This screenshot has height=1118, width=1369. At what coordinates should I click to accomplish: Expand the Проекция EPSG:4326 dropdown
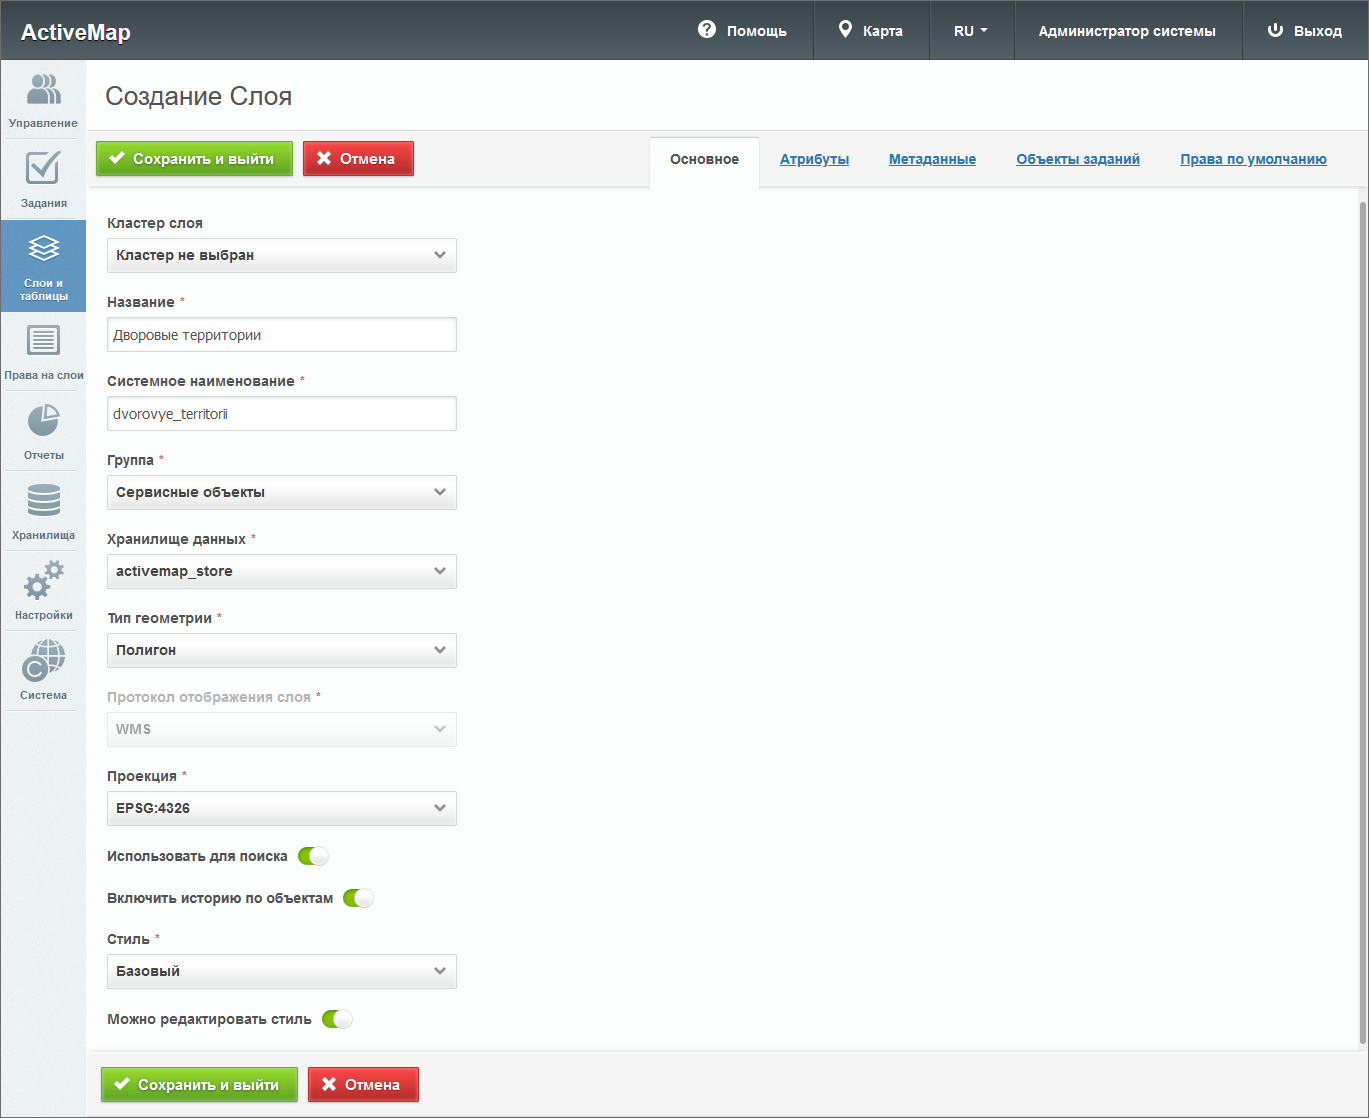pyautogui.click(x=281, y=808)
